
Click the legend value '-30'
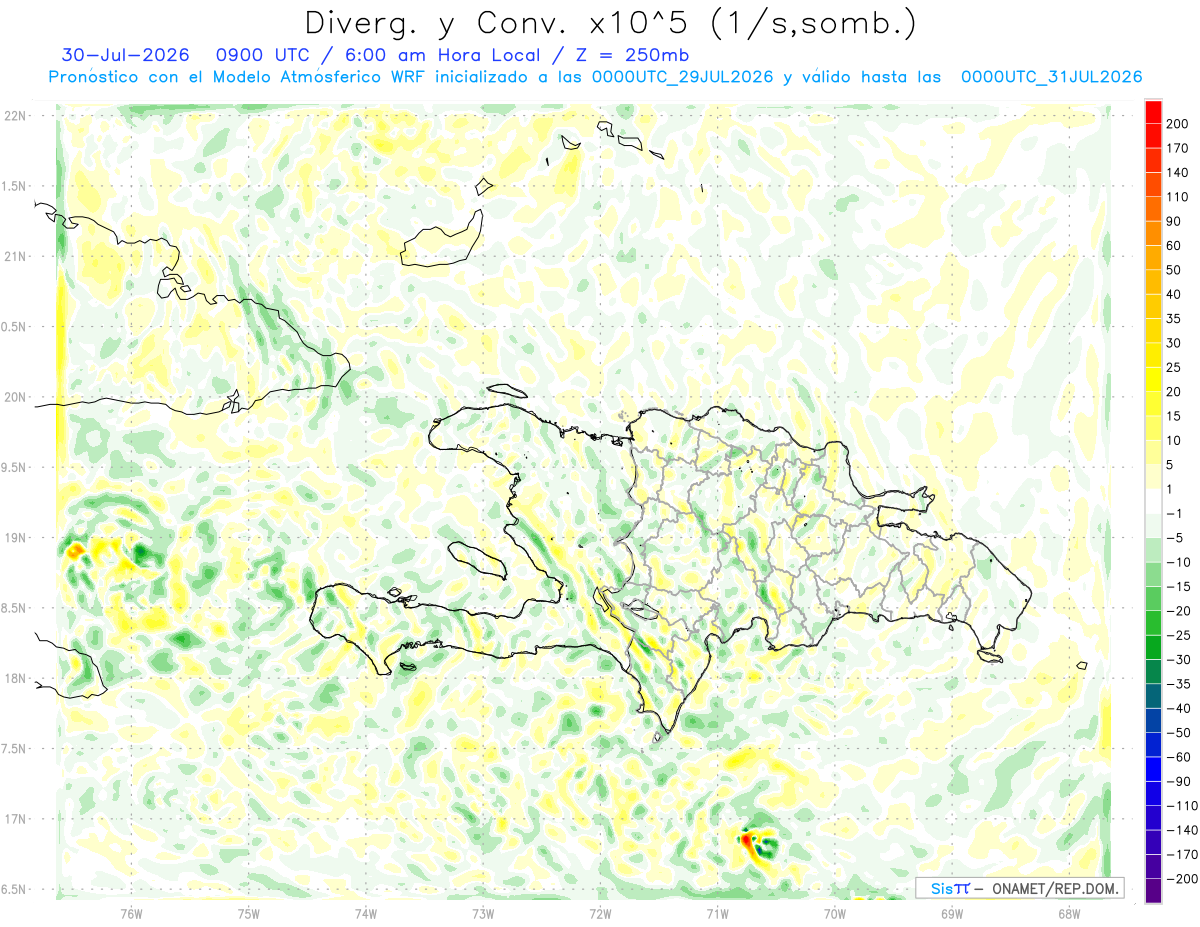click(x=1178, y=660)
